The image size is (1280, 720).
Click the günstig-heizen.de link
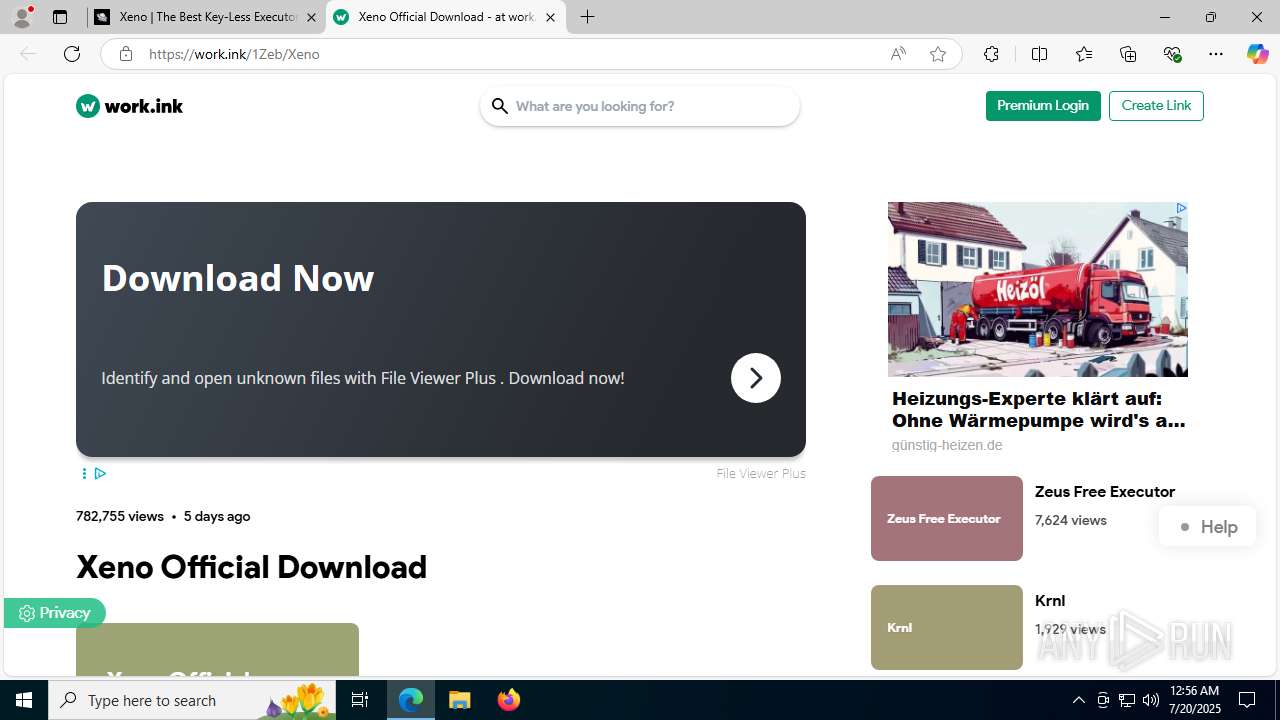pos(947,445)
